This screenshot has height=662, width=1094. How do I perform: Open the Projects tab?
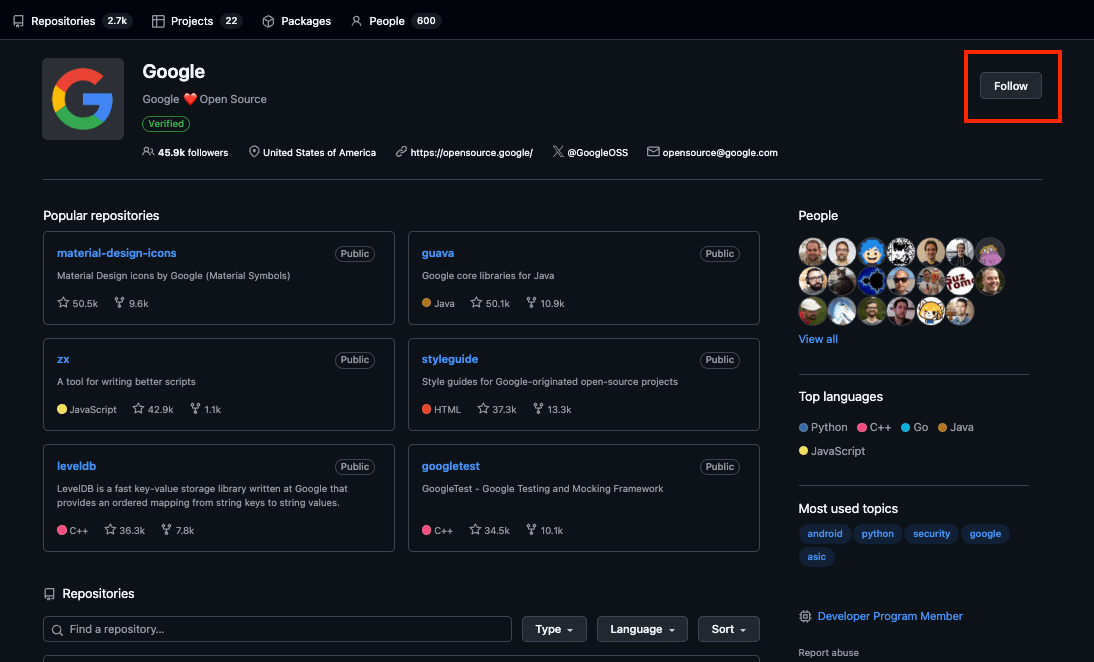[197, 21]
